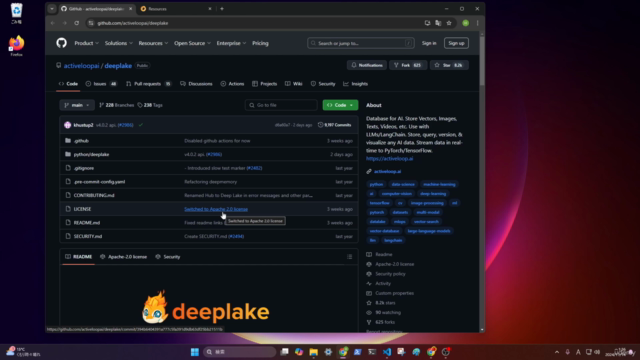Open the commits history link
The height and width of the screenshot is (360, 640).
[x=335, y=125]
